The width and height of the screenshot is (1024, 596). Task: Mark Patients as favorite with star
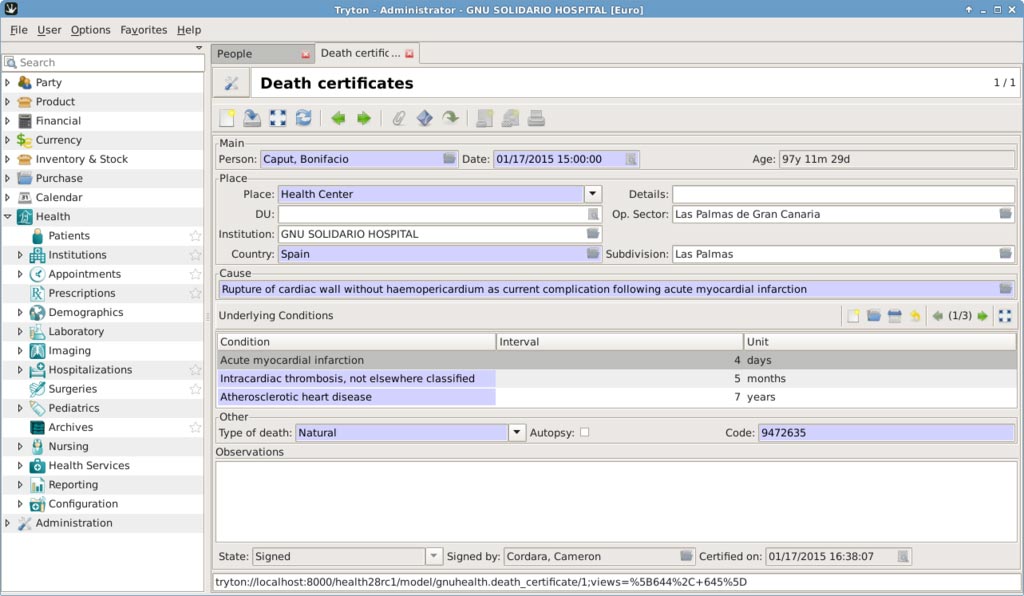point(196,236)
